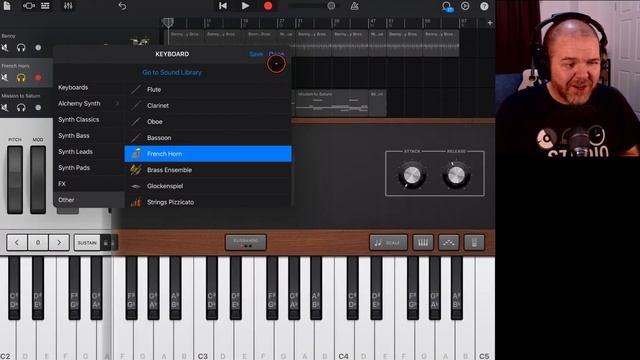Select Other category
The width and height of the screenshot is (640, 360).
pyautogui.click(x=89, y=200)
